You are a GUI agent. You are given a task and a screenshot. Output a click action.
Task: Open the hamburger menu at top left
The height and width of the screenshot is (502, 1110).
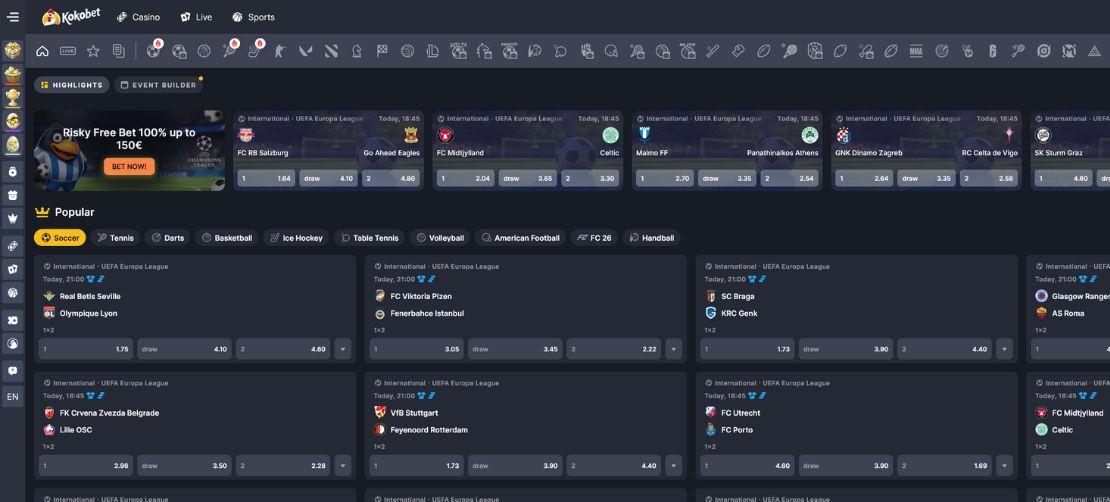click(x=13, y=17)
